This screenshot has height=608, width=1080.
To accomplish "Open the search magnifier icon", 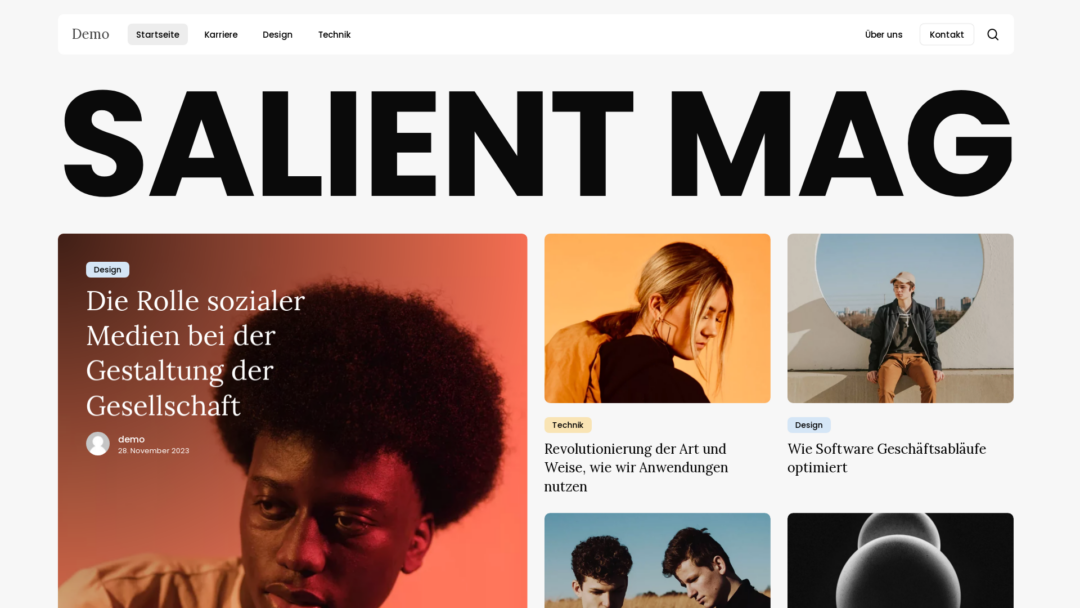I will tap(993, 34).
